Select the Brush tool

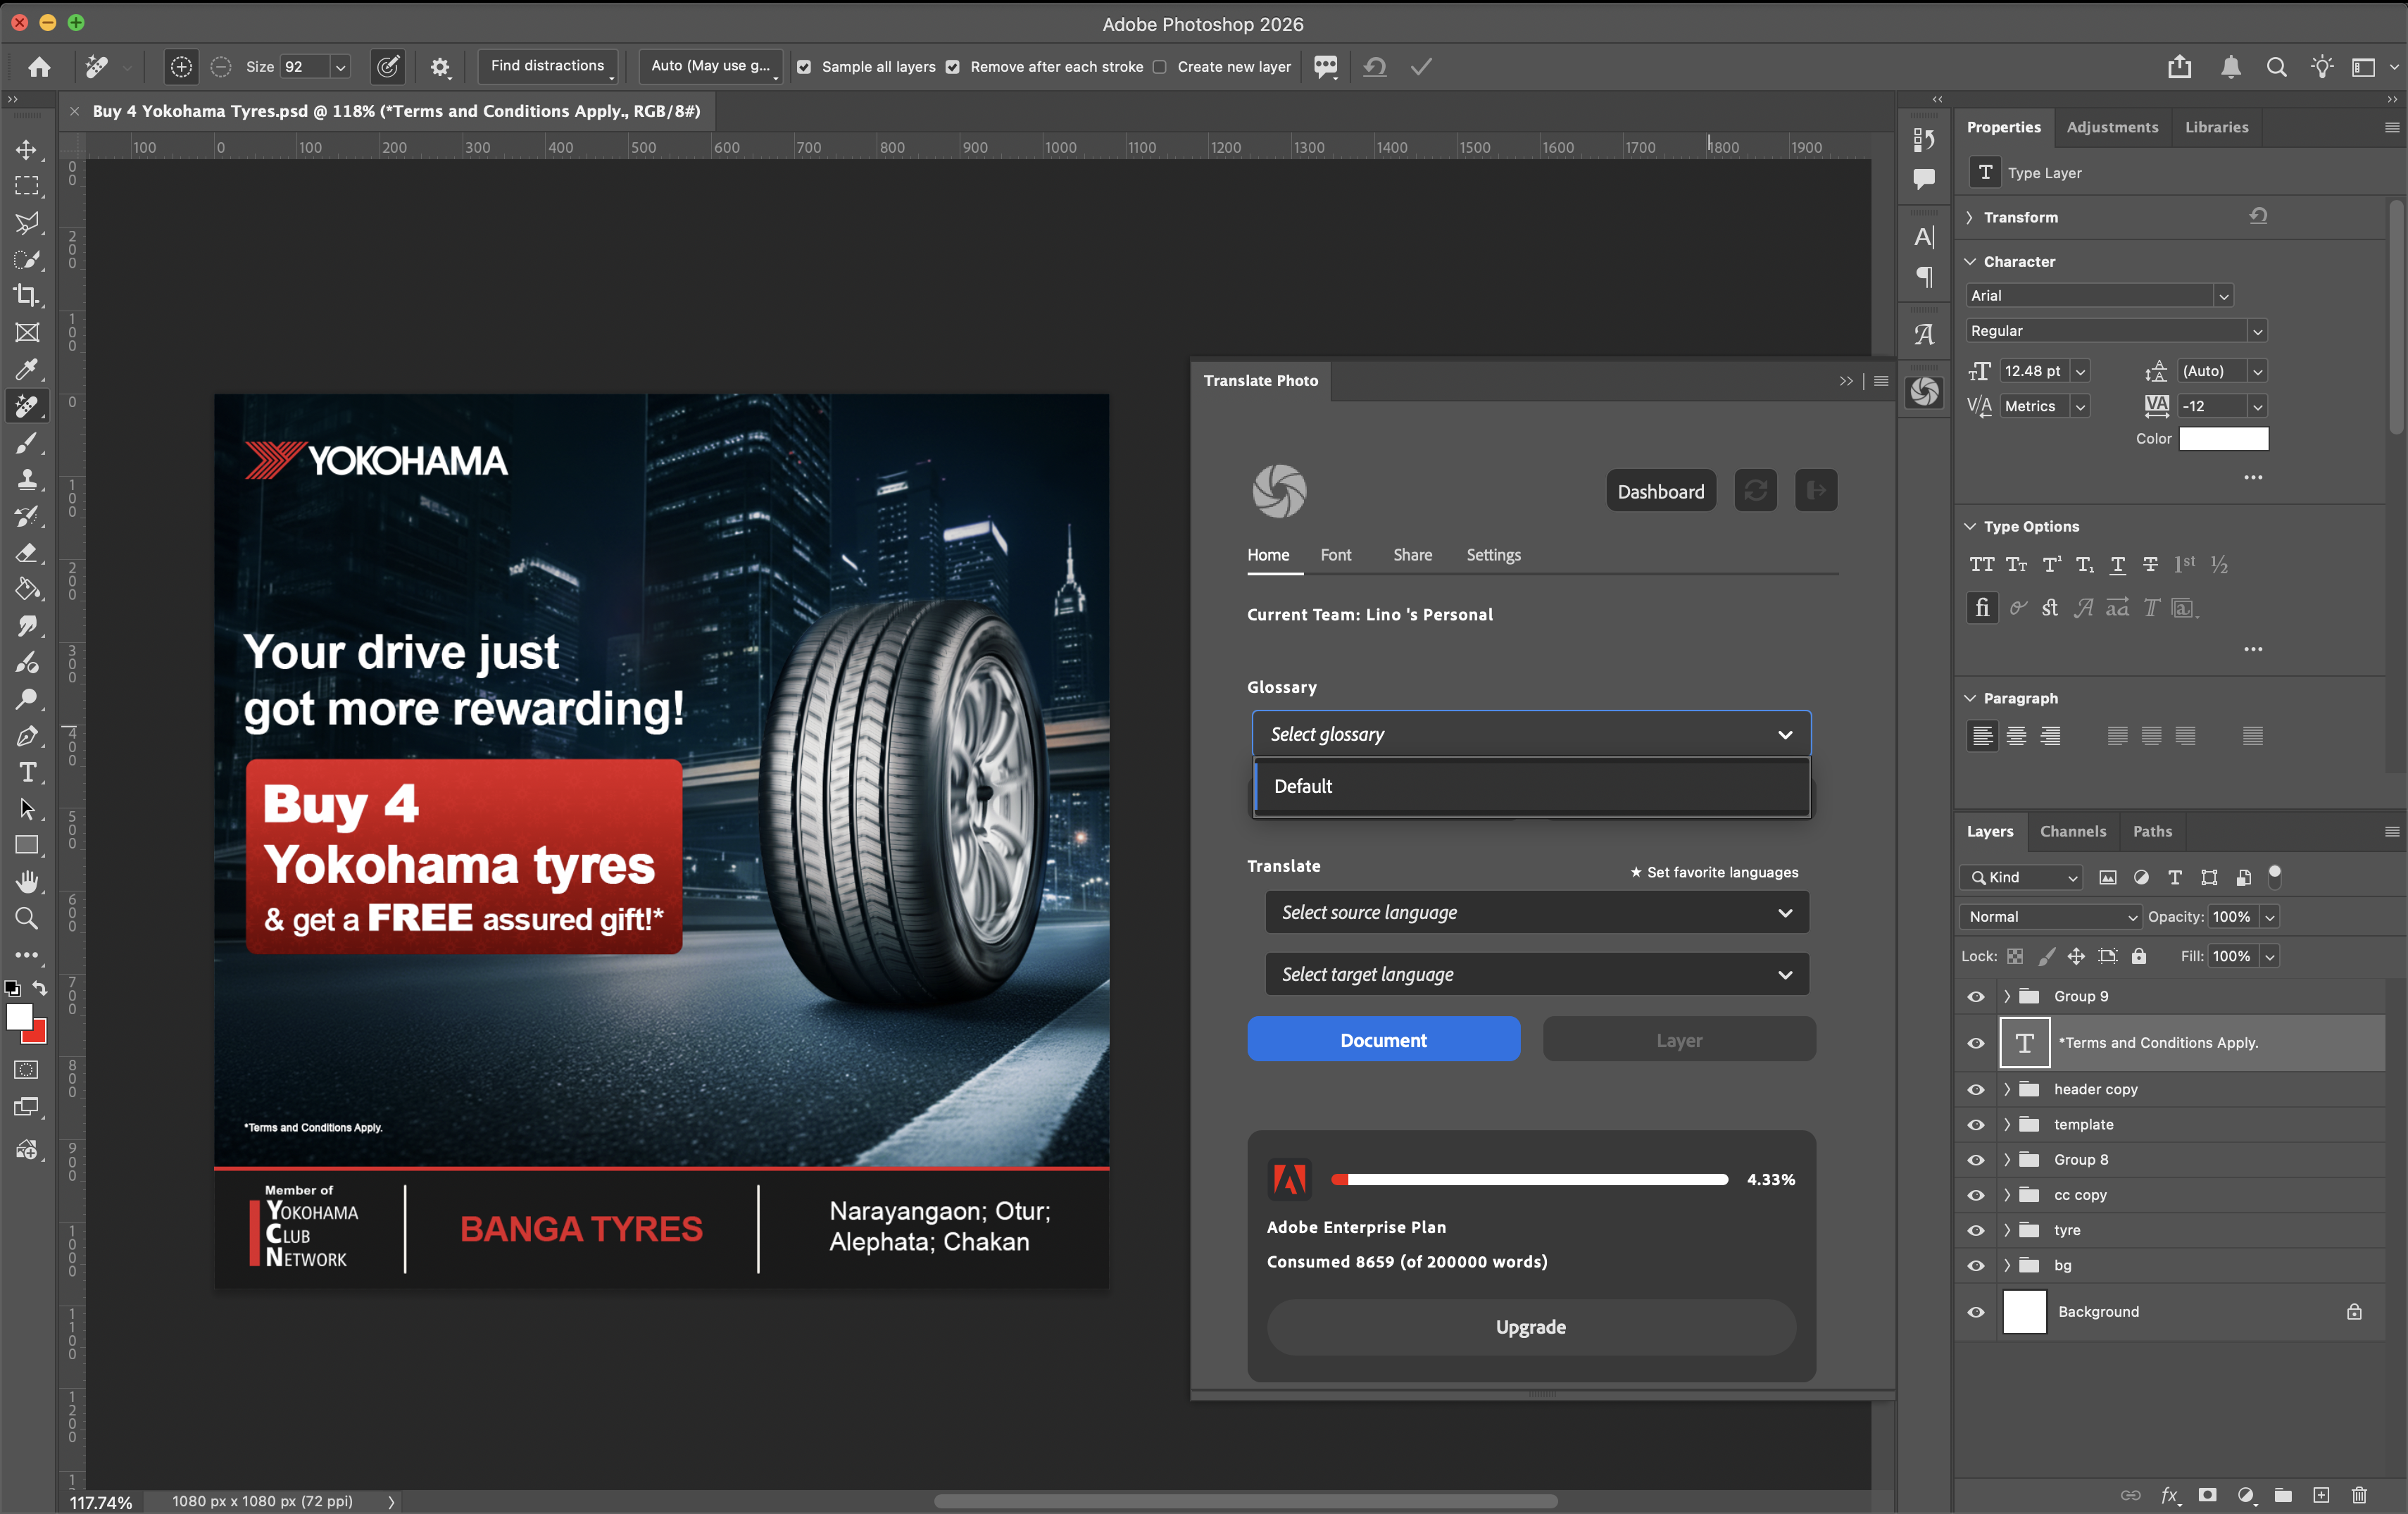coord(27,443)
